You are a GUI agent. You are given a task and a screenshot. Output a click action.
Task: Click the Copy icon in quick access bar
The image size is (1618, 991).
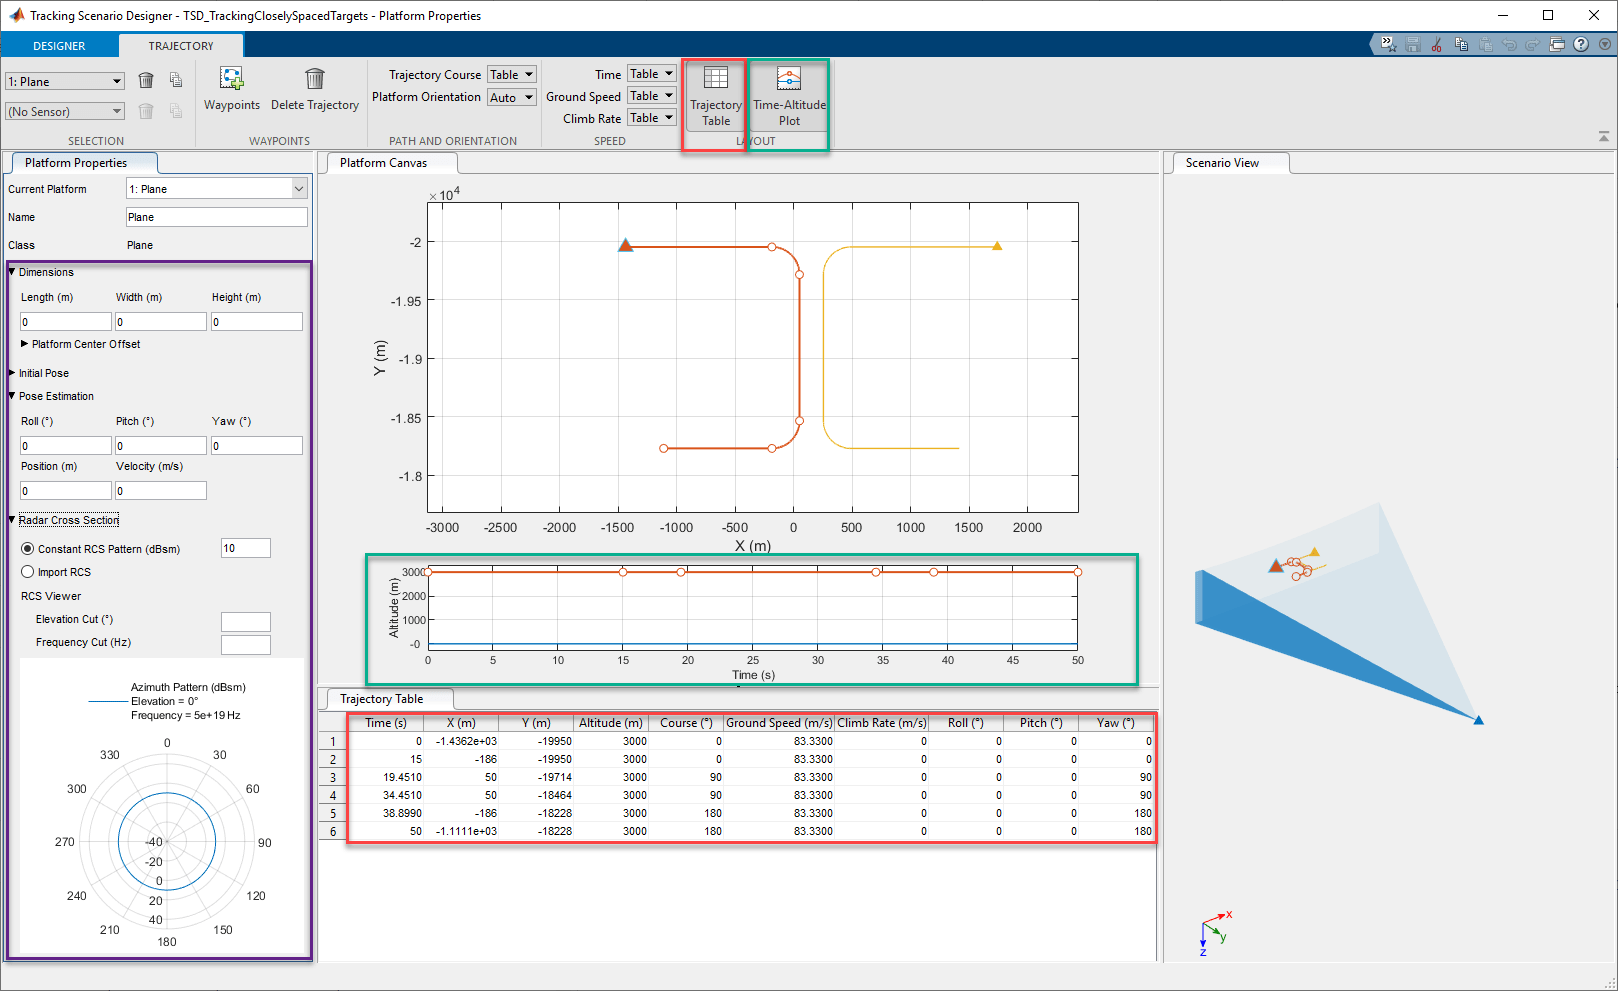[1461, 44]
